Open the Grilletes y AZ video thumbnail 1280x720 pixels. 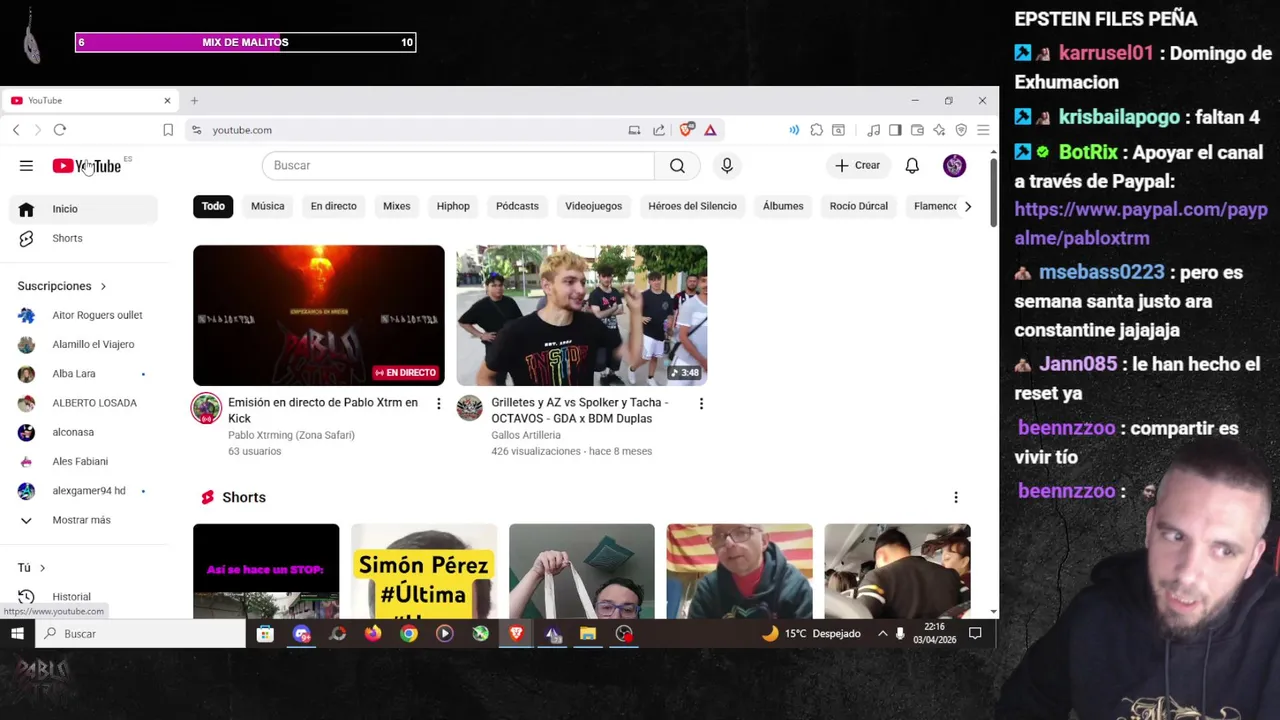pyautogui.click(x=581, y=315)
